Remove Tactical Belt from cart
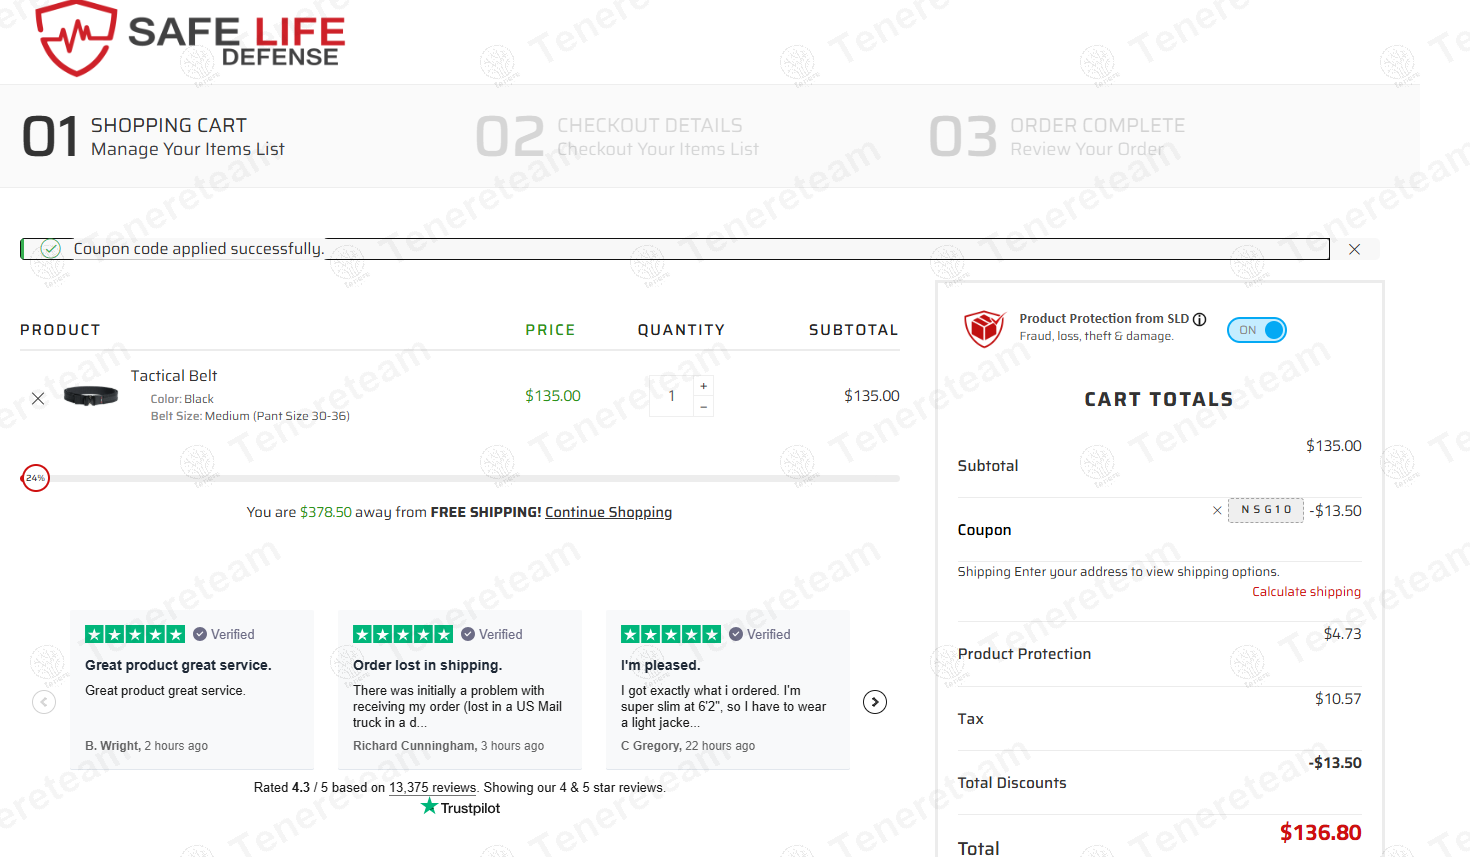 [x=38, y=398]
